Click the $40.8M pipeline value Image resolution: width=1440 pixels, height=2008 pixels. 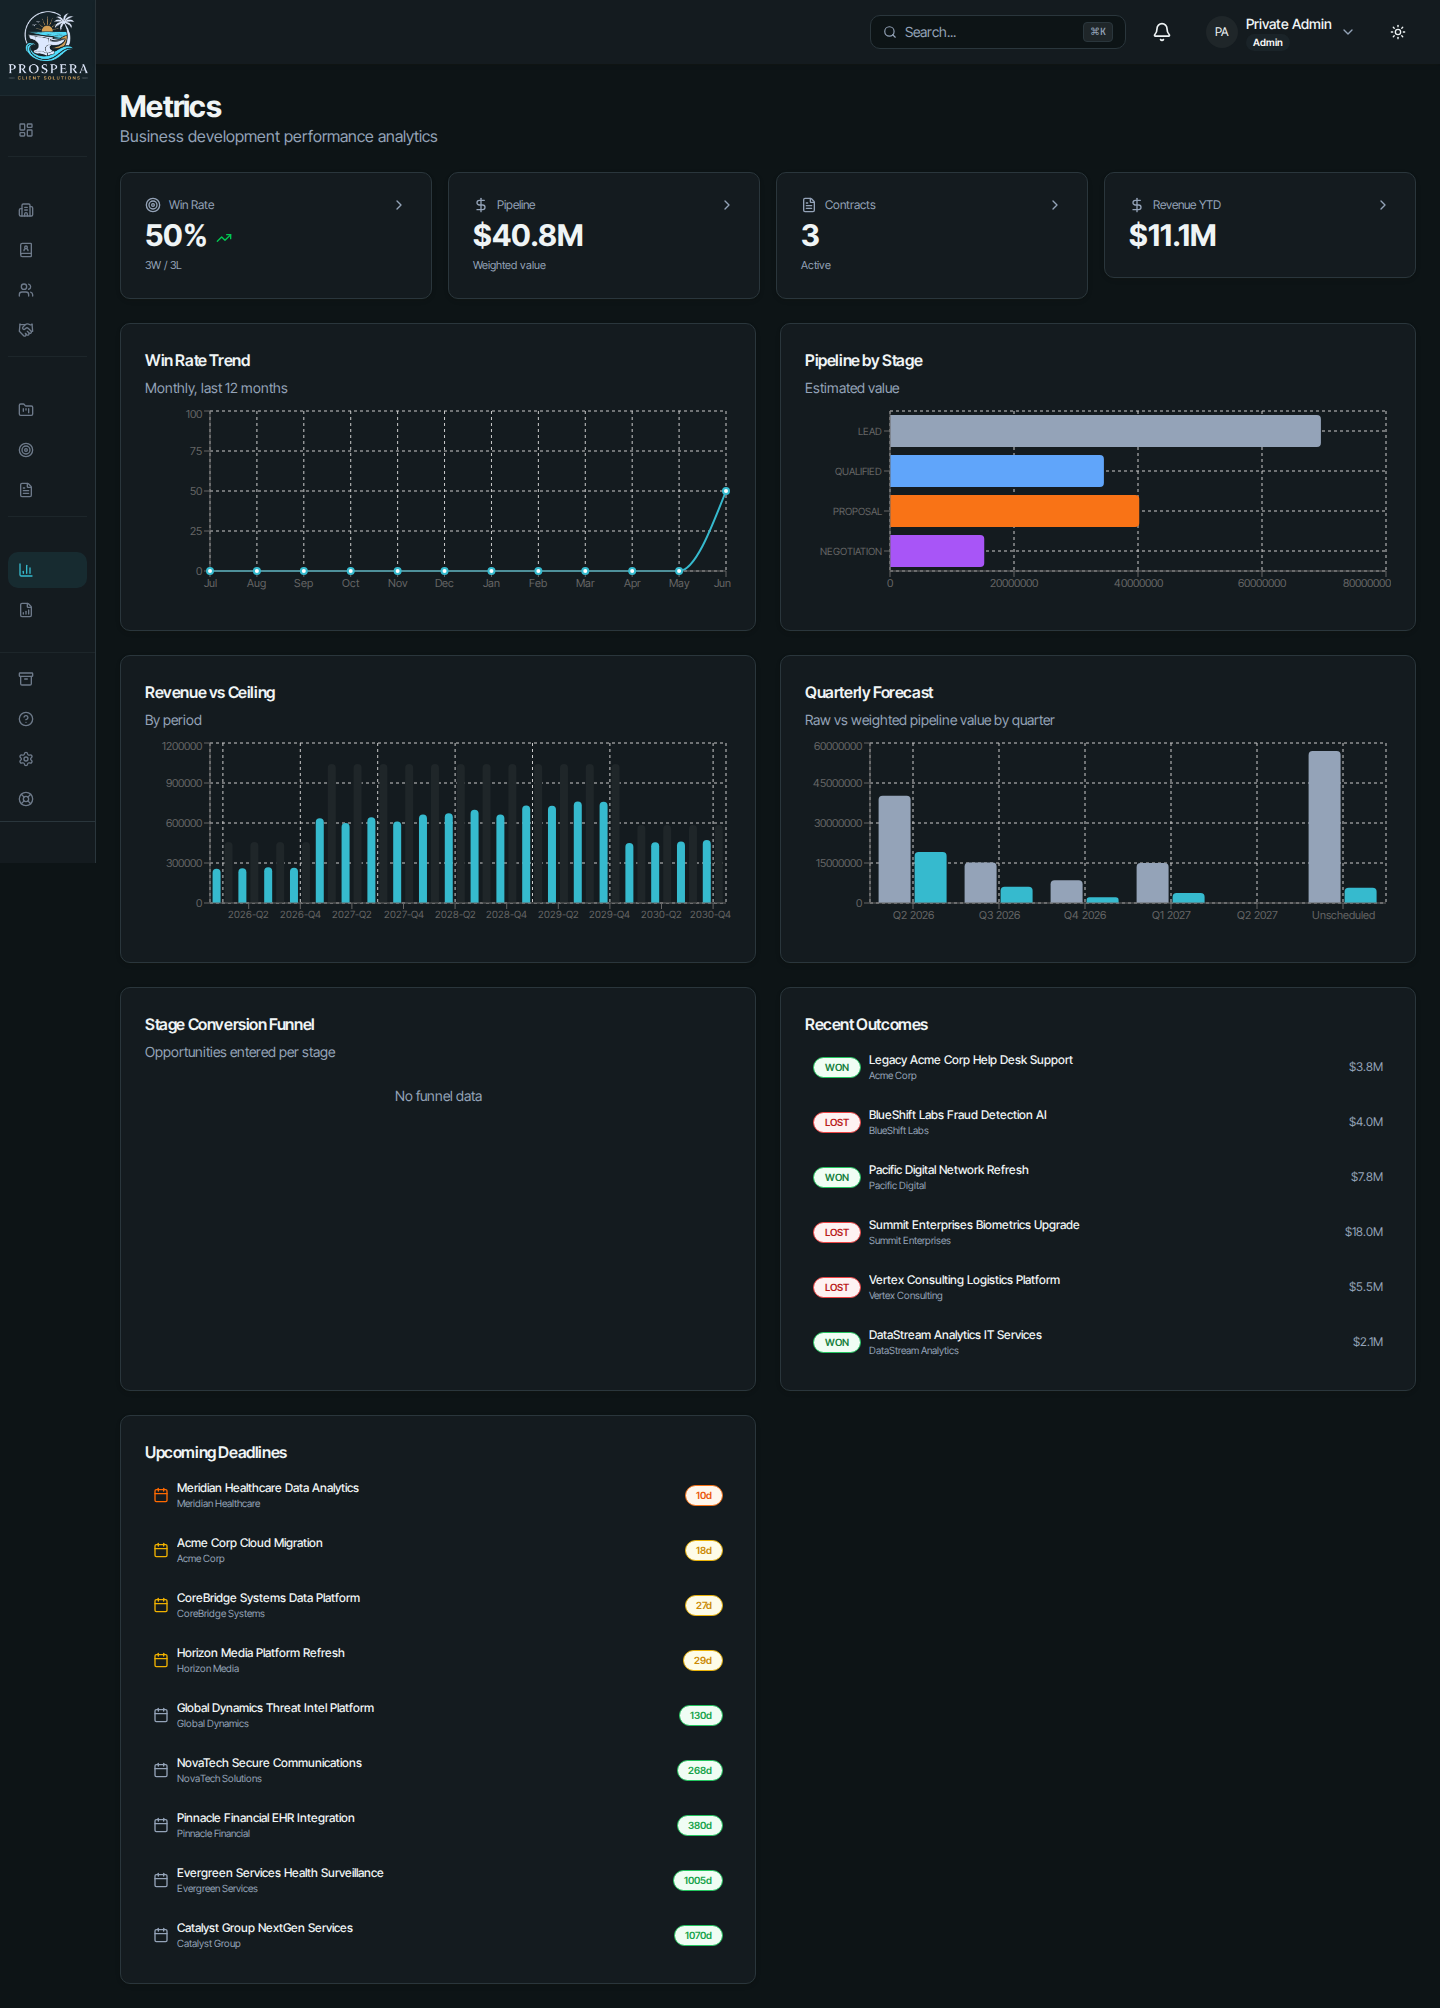point(528,236)
